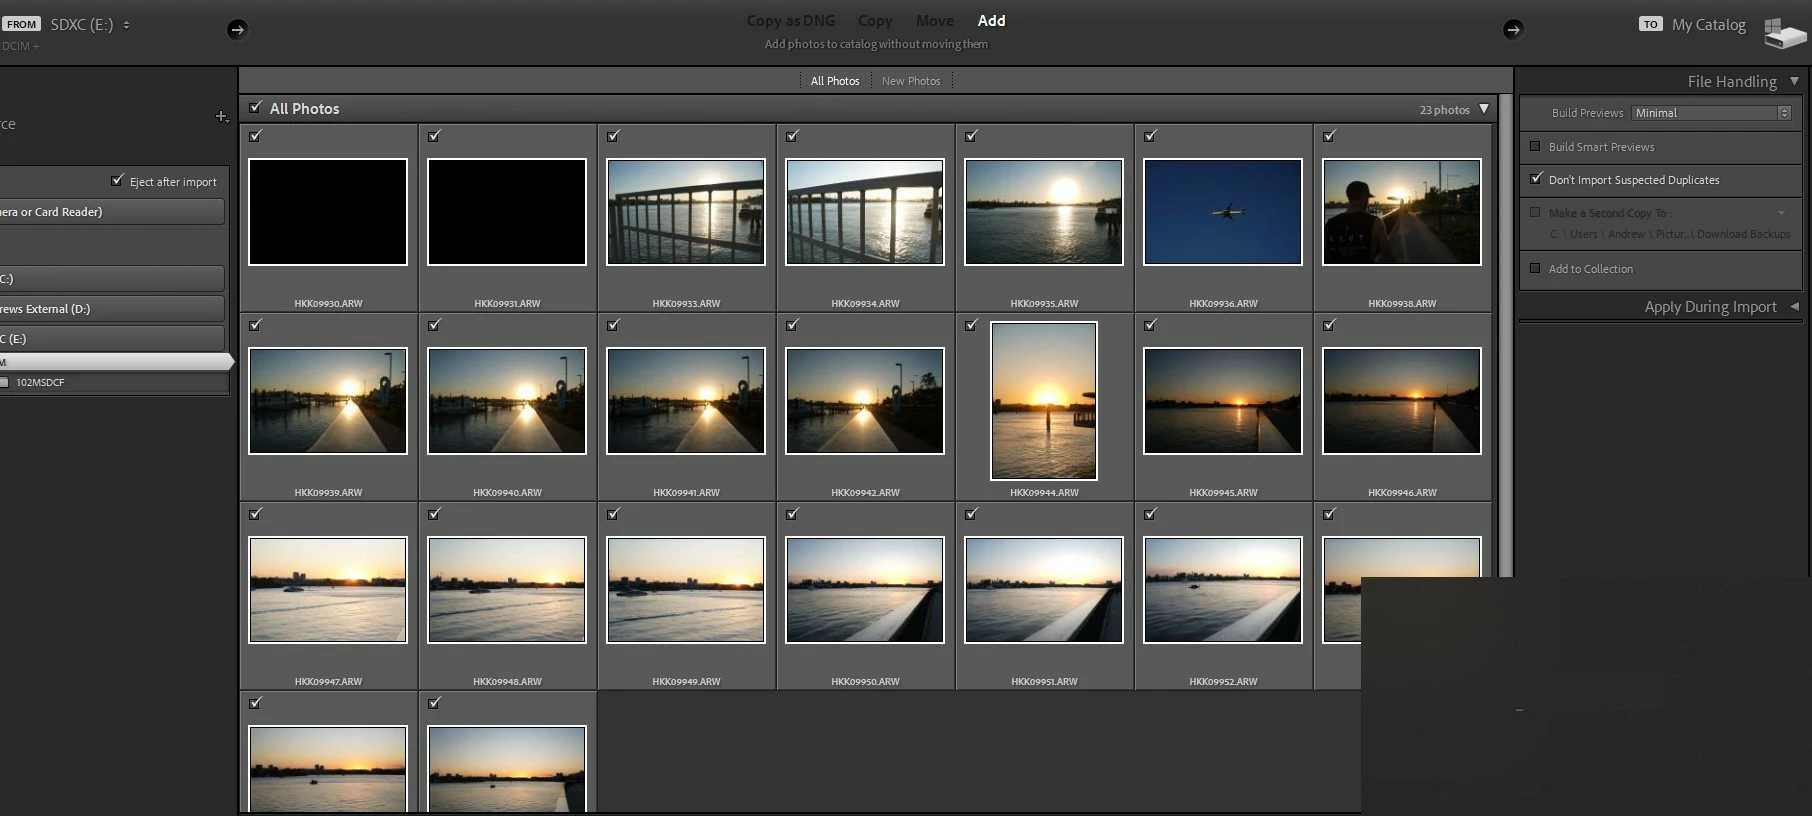
Task: Uncheck Don't Import Suspected Duplicates
Action: (1536, 179)
